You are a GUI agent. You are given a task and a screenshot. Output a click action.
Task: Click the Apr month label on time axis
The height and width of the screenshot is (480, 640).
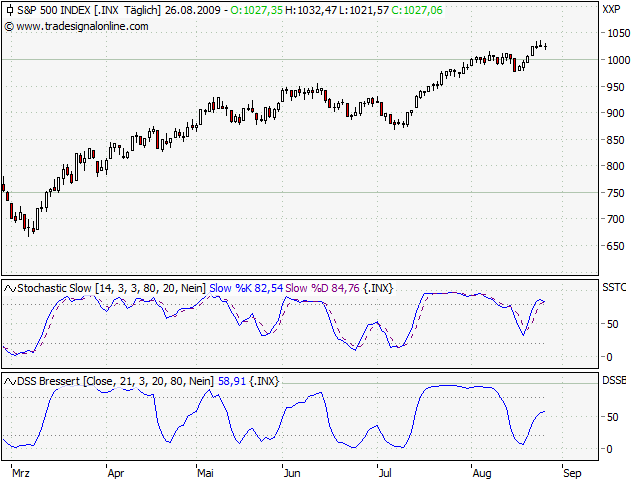coord(116,473)
